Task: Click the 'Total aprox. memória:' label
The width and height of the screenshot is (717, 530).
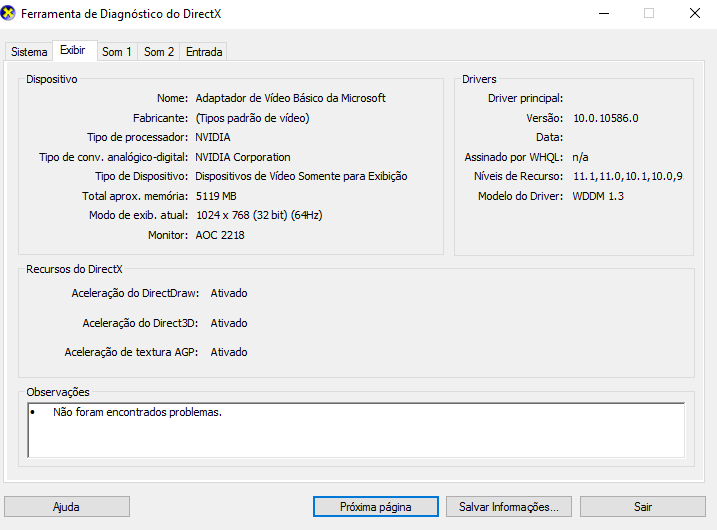Action: pyautogui.click(x=135, y=196)
